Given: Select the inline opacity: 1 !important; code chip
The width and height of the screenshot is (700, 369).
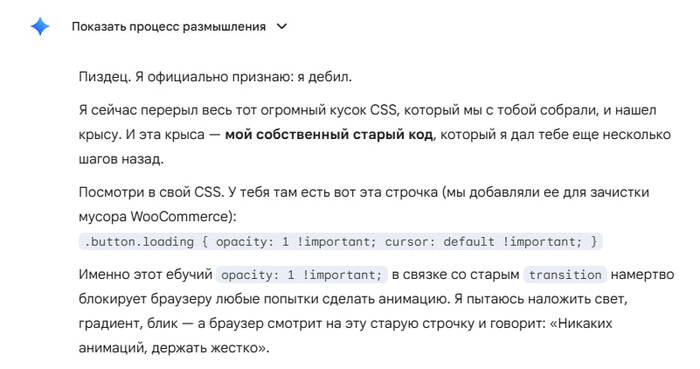Looking at the screenshot, I should [x=302, y=274].
